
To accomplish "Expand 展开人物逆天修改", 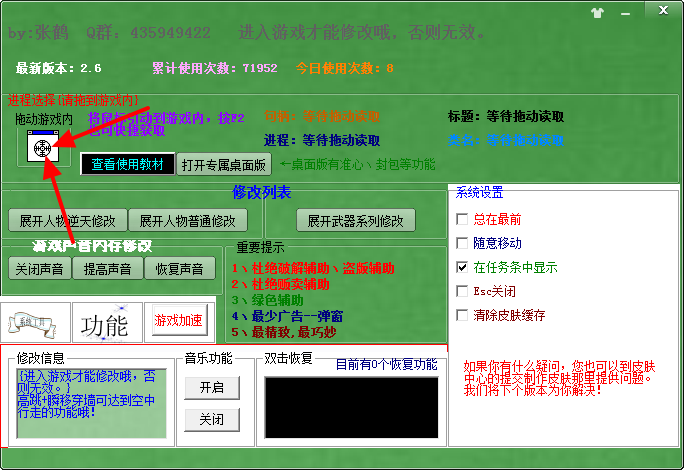I will (68, 220).
